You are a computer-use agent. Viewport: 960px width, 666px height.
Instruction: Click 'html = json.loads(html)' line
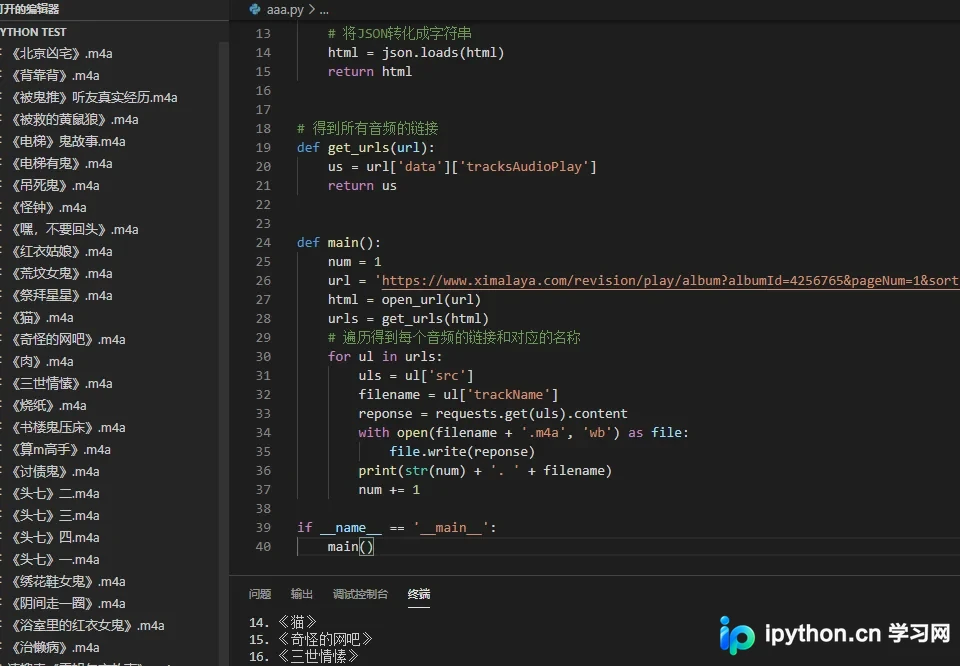pyautogui.click(x=416, y=53)
